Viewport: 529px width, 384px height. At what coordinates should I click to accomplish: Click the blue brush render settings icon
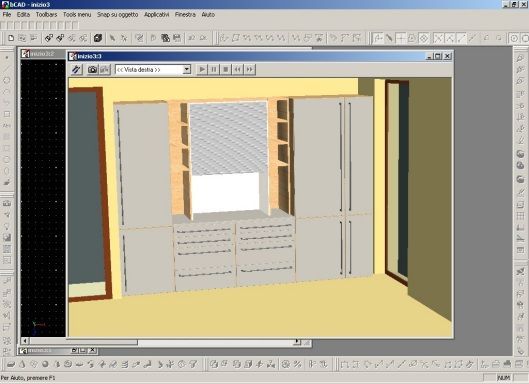pos(77,70)
